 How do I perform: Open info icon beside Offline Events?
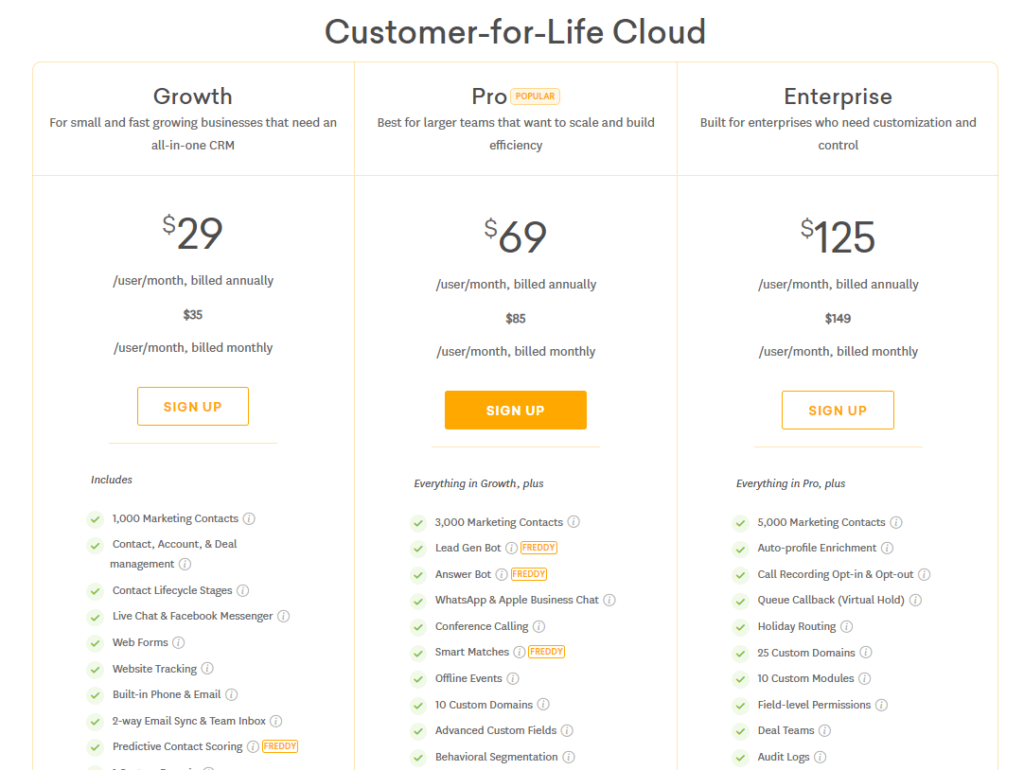513,679
